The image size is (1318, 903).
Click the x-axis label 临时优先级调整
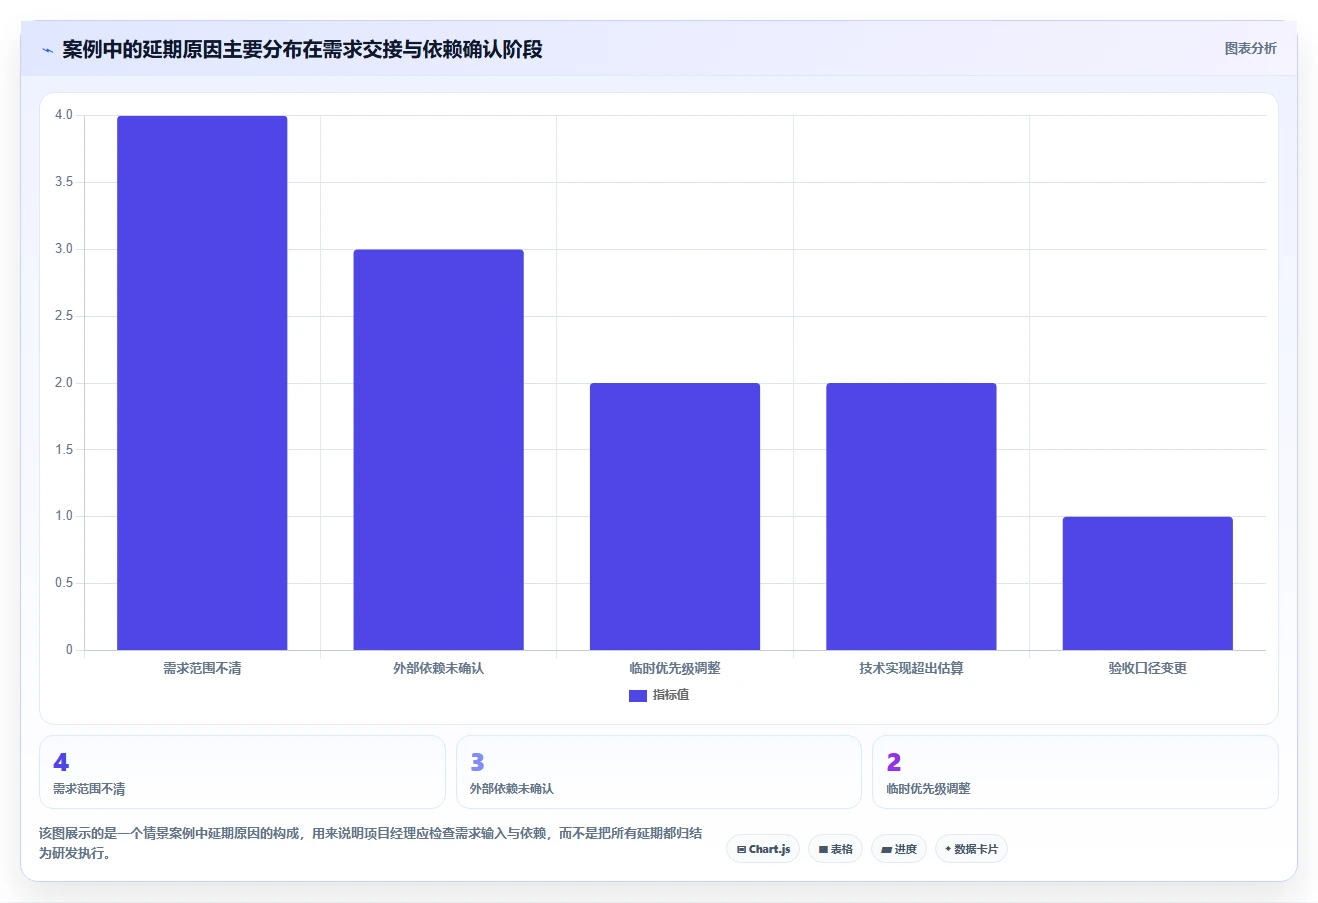point(675,668)
